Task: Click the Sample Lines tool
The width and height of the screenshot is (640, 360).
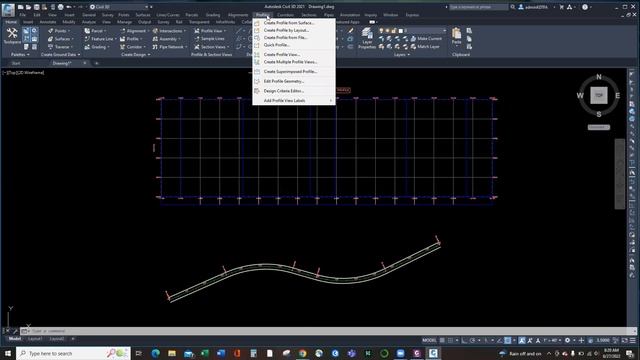Action: (x=209, y=39)
